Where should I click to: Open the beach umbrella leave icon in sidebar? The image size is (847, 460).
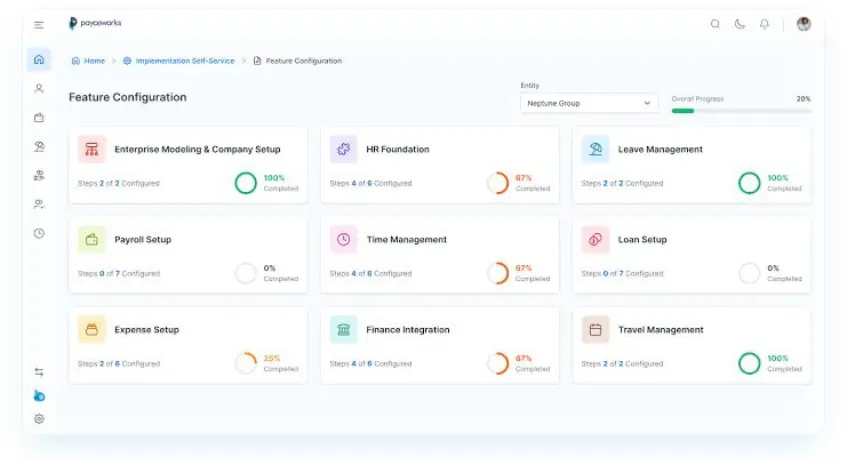[39, 146]
